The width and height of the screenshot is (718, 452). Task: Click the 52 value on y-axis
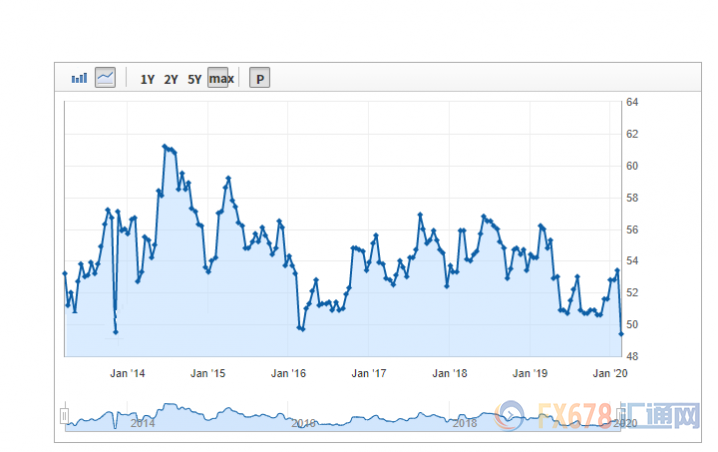tap(632, 292)
